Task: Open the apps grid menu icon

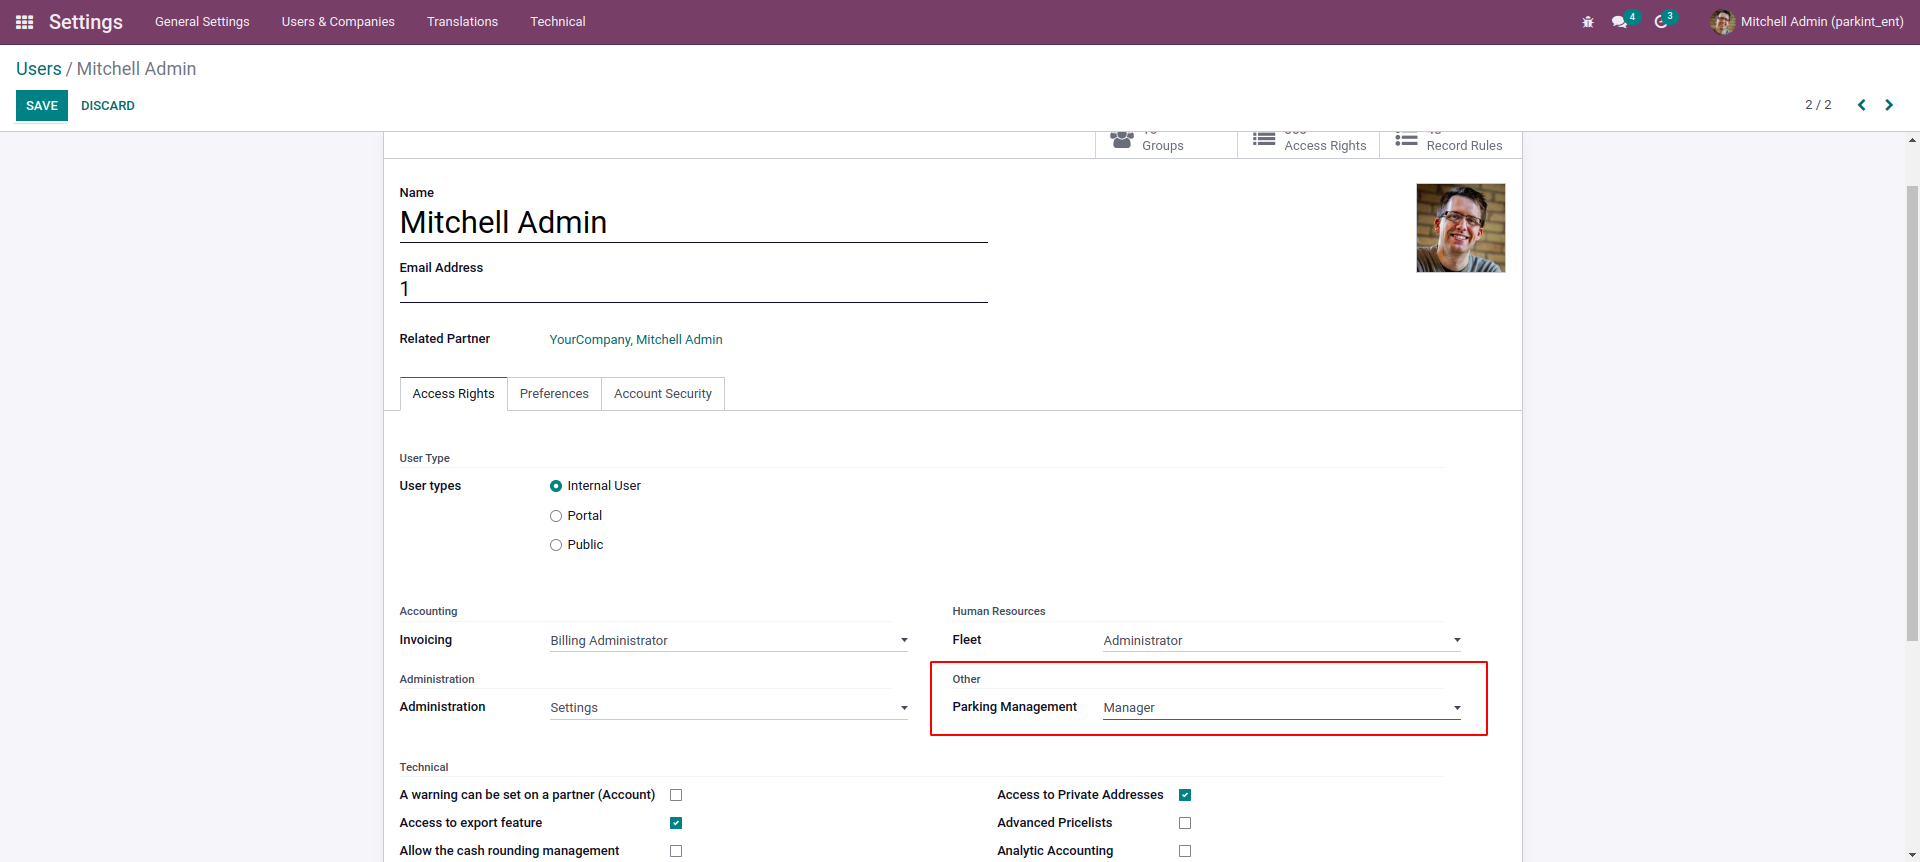Action: [x=25, y=22]
